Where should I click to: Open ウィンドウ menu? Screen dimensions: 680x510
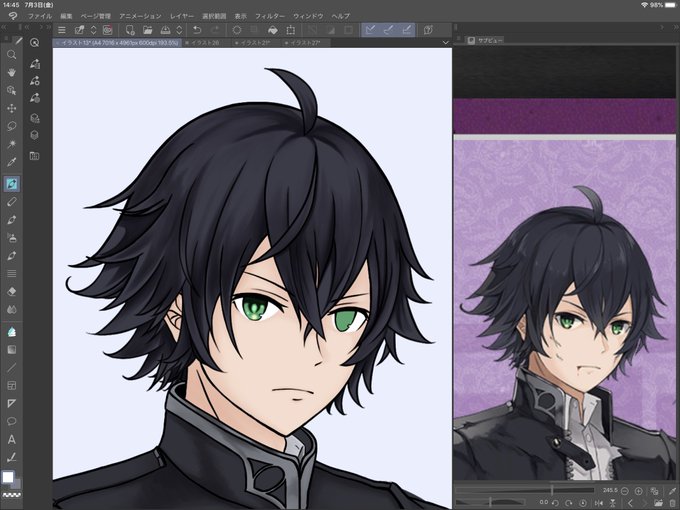click(x=308, y=16)
